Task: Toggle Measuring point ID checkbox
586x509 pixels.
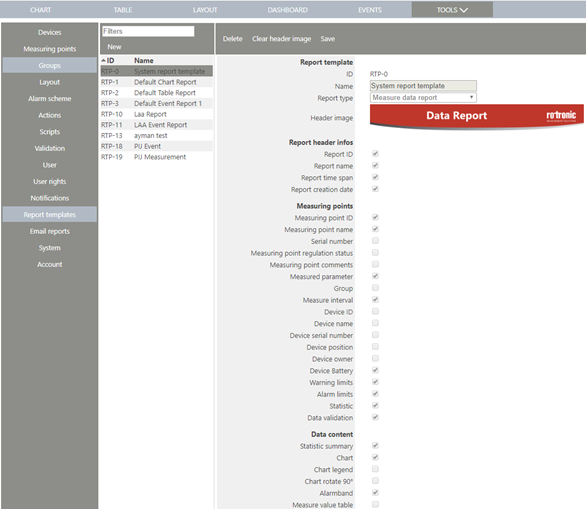Action: (375, 217)
